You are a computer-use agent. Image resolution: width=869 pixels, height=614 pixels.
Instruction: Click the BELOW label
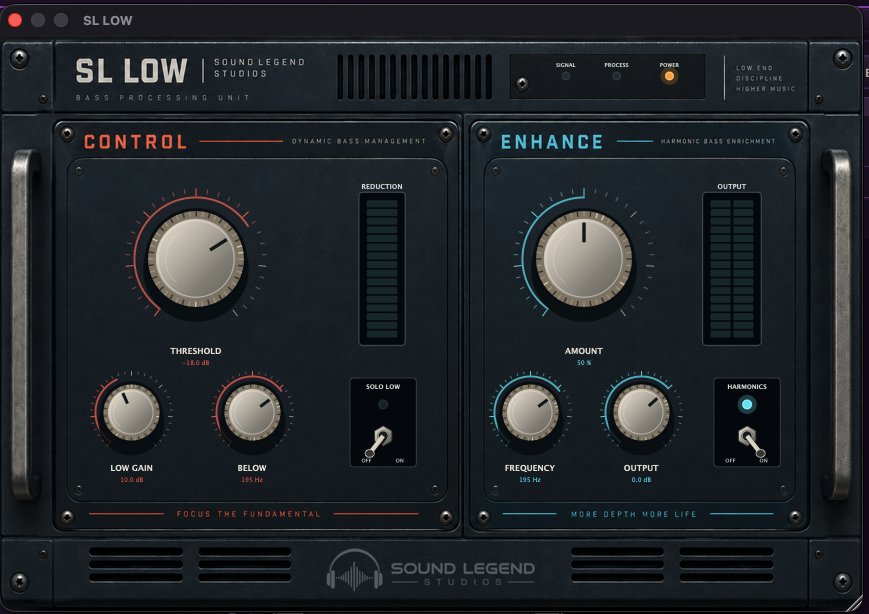pos(252,468)
